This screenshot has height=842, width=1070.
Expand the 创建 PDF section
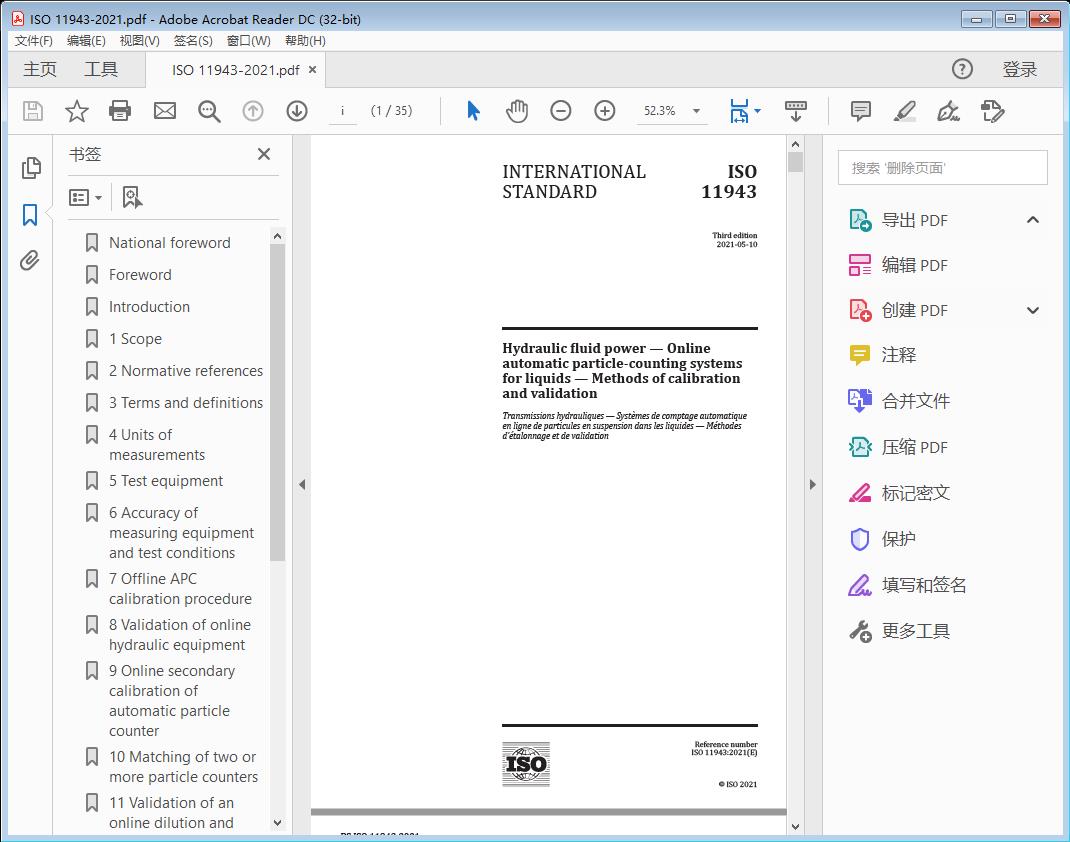(1032, 310)
